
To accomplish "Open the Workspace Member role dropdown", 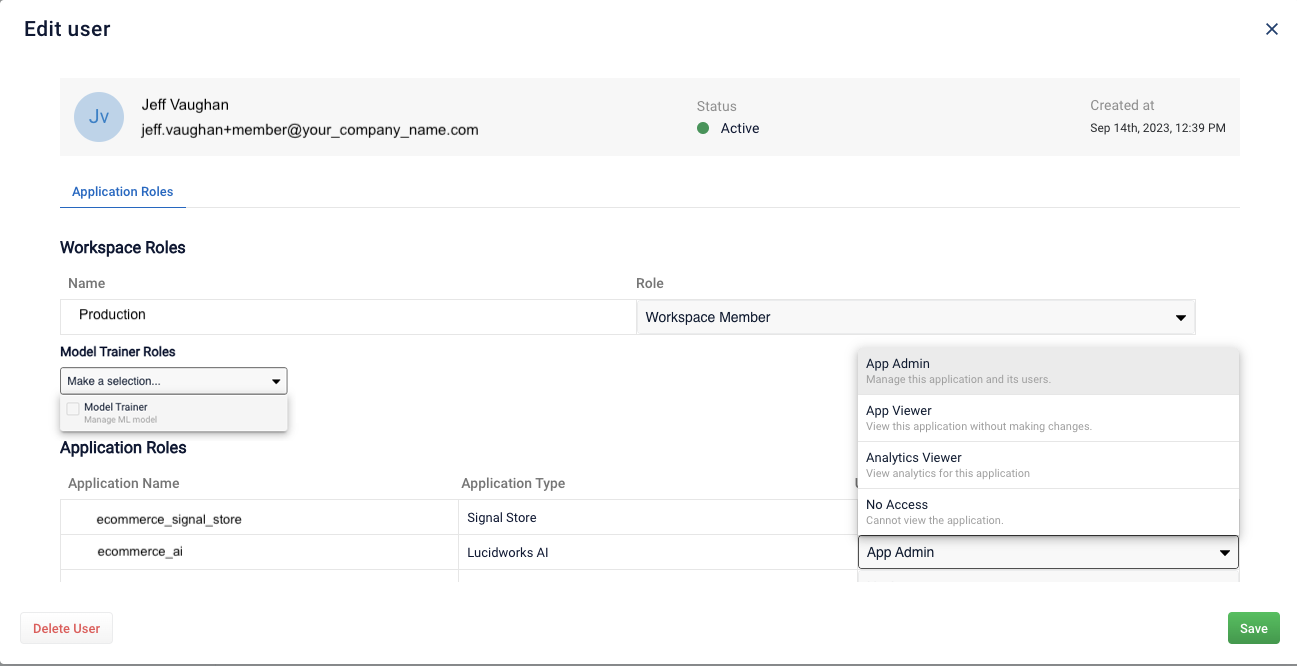I will click(916, 318).
